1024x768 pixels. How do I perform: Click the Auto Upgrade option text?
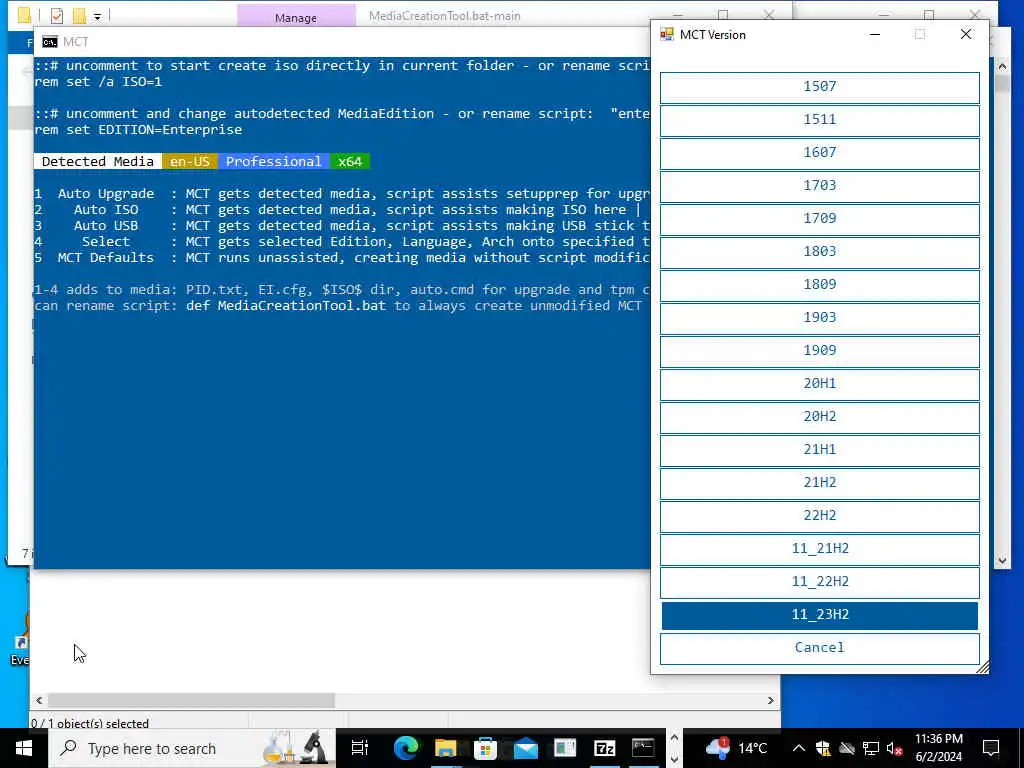pyautogui.click(x=106, y=193)
